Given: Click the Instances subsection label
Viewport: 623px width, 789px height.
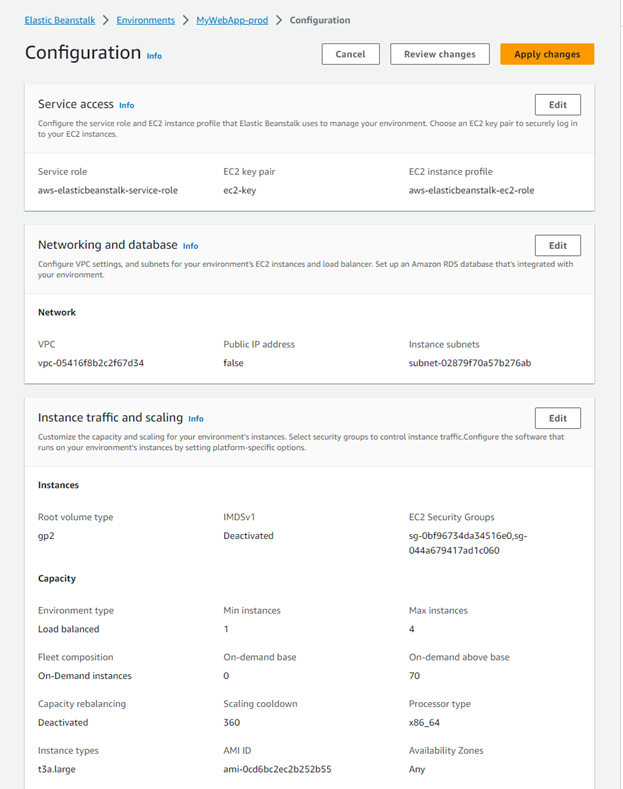Looking at the screenshot, I should pos(58,485).
